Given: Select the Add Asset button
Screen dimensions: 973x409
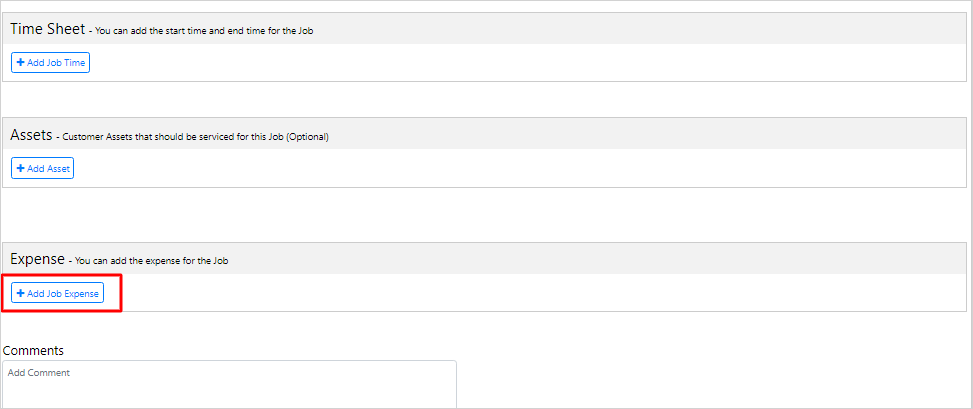Looking at the screenshot, I should click(42, 168).
